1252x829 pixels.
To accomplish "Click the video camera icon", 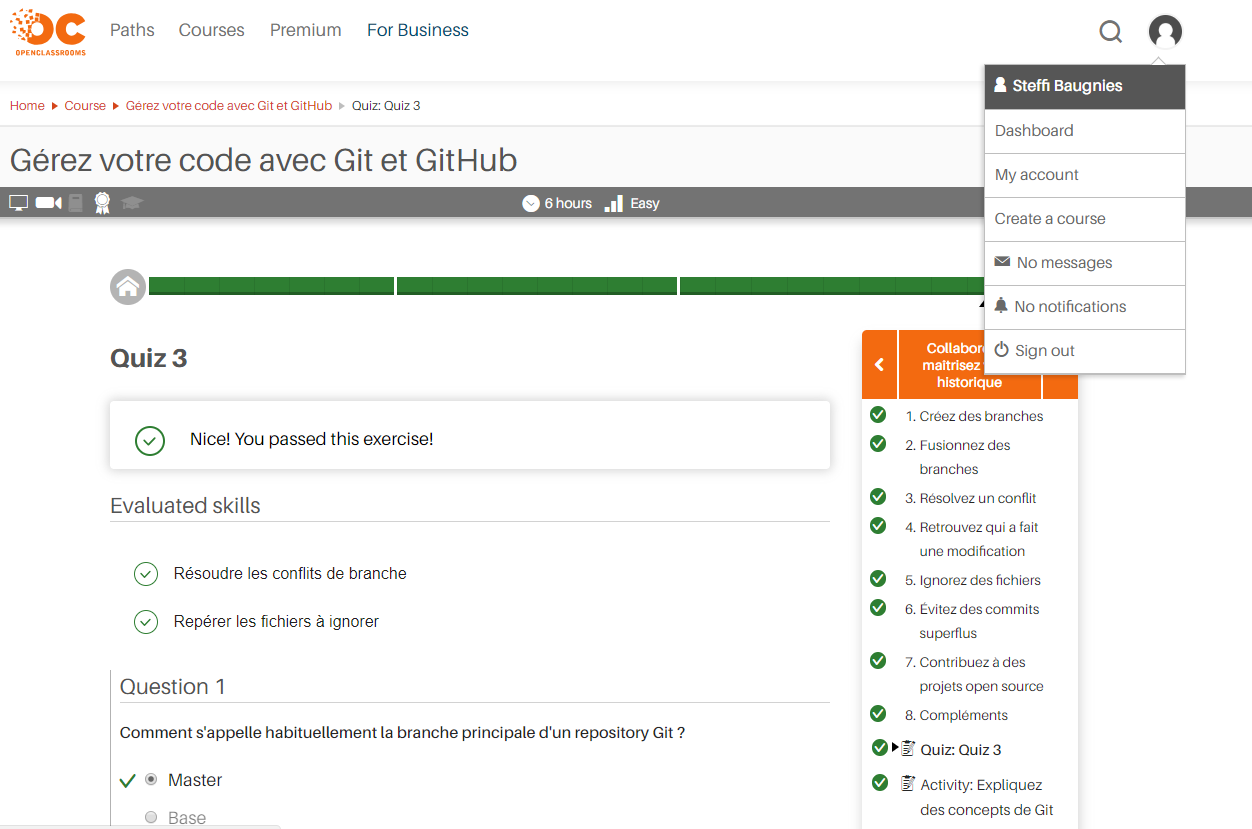I will click(49, 203).
